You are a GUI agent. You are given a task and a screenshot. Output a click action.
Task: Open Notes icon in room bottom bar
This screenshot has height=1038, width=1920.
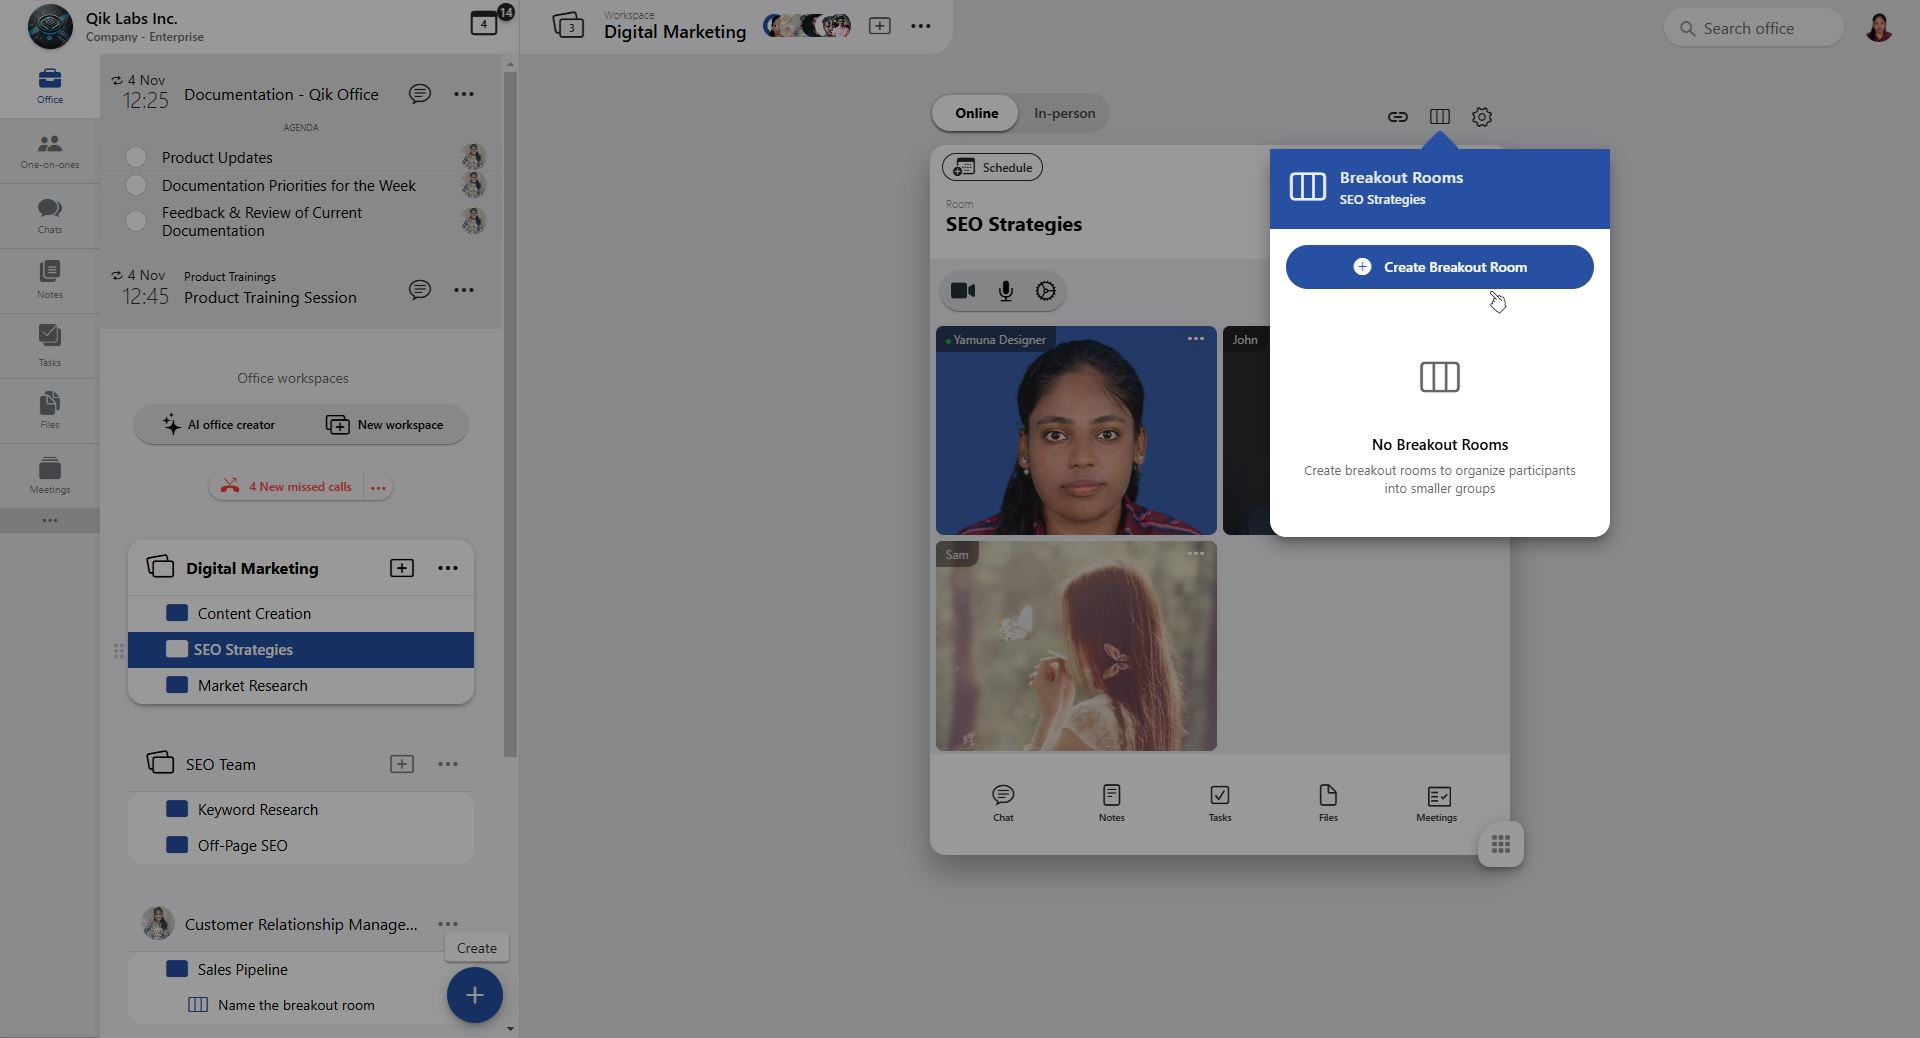point(1111,803)
